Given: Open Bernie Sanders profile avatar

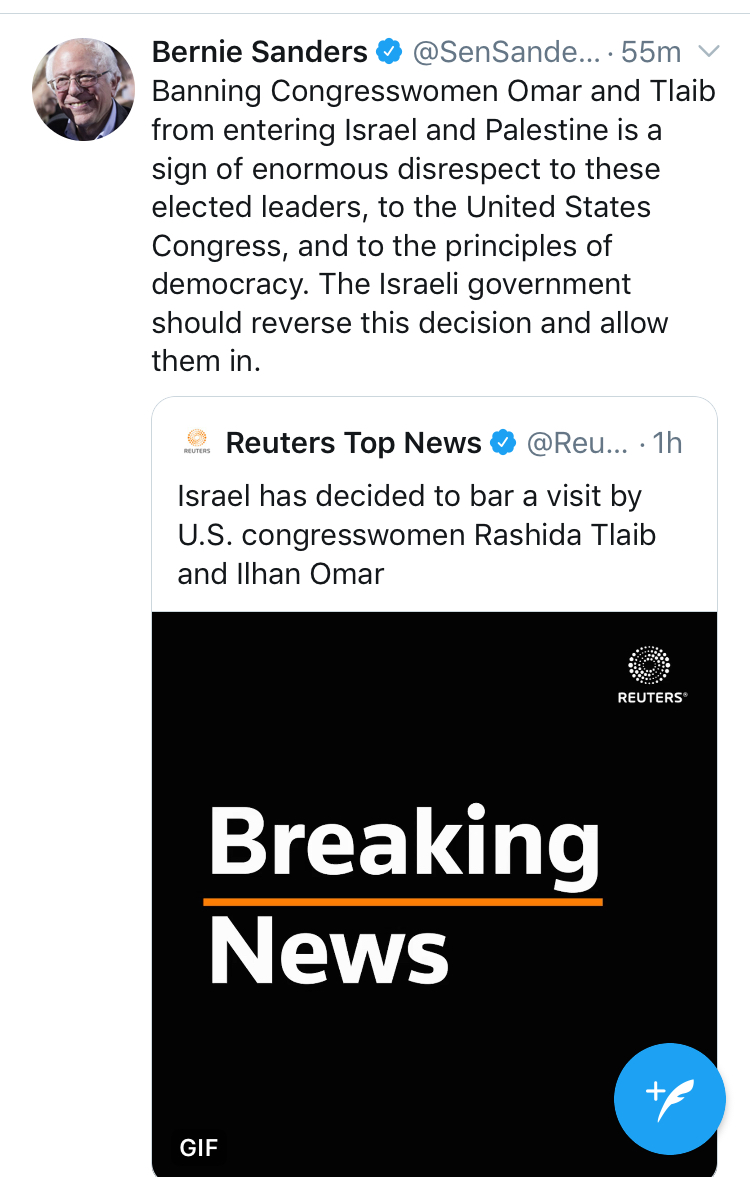Looking at the screenshot, I should tap(83, 89).
